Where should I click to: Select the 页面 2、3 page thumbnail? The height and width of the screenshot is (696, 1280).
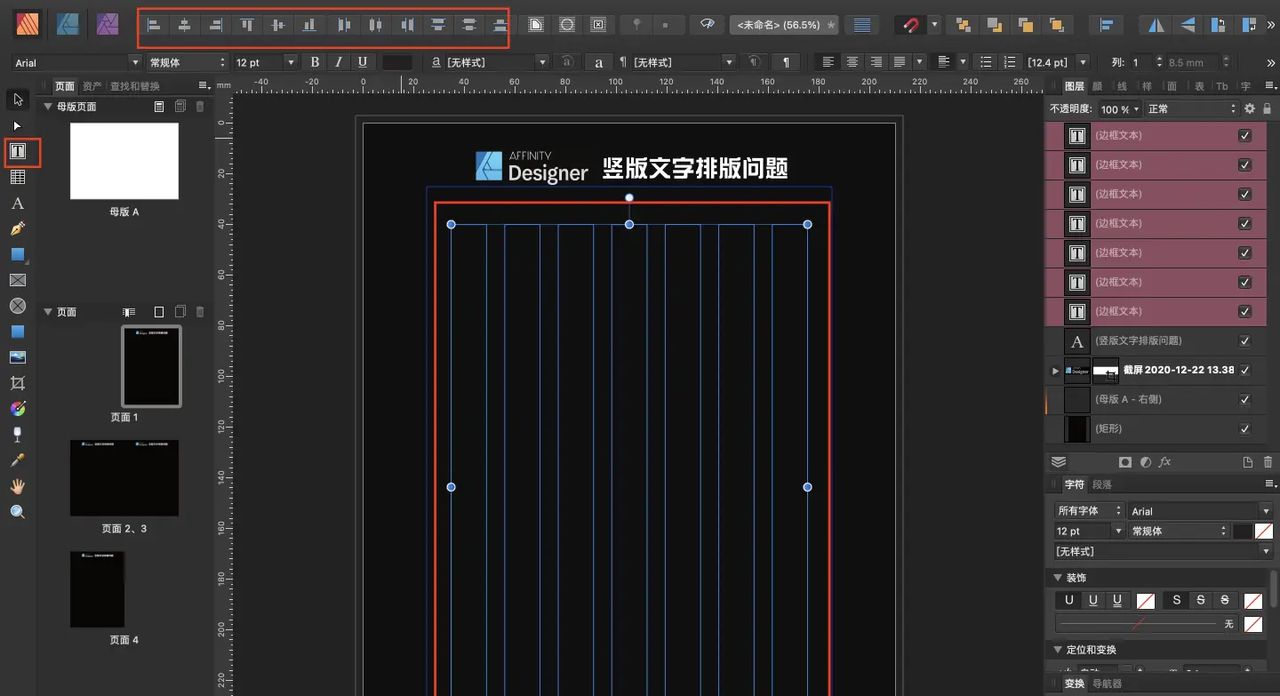point(124,478)
